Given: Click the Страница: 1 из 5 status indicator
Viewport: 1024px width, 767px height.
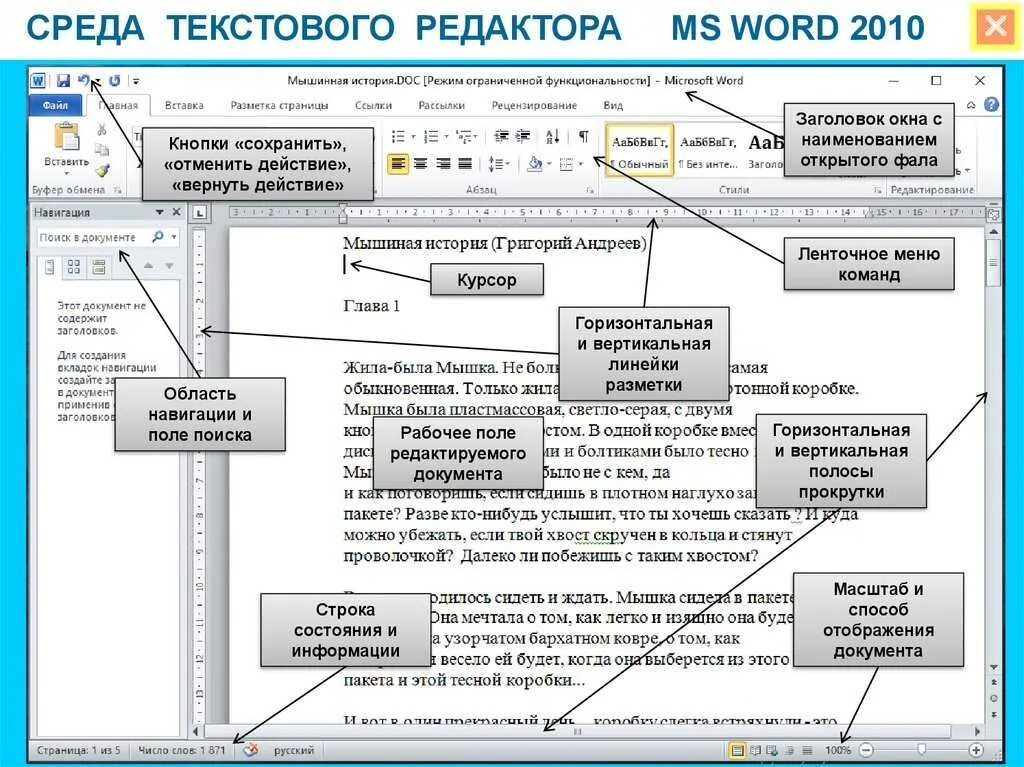Looking at the screenshot, I should (78, 750).
